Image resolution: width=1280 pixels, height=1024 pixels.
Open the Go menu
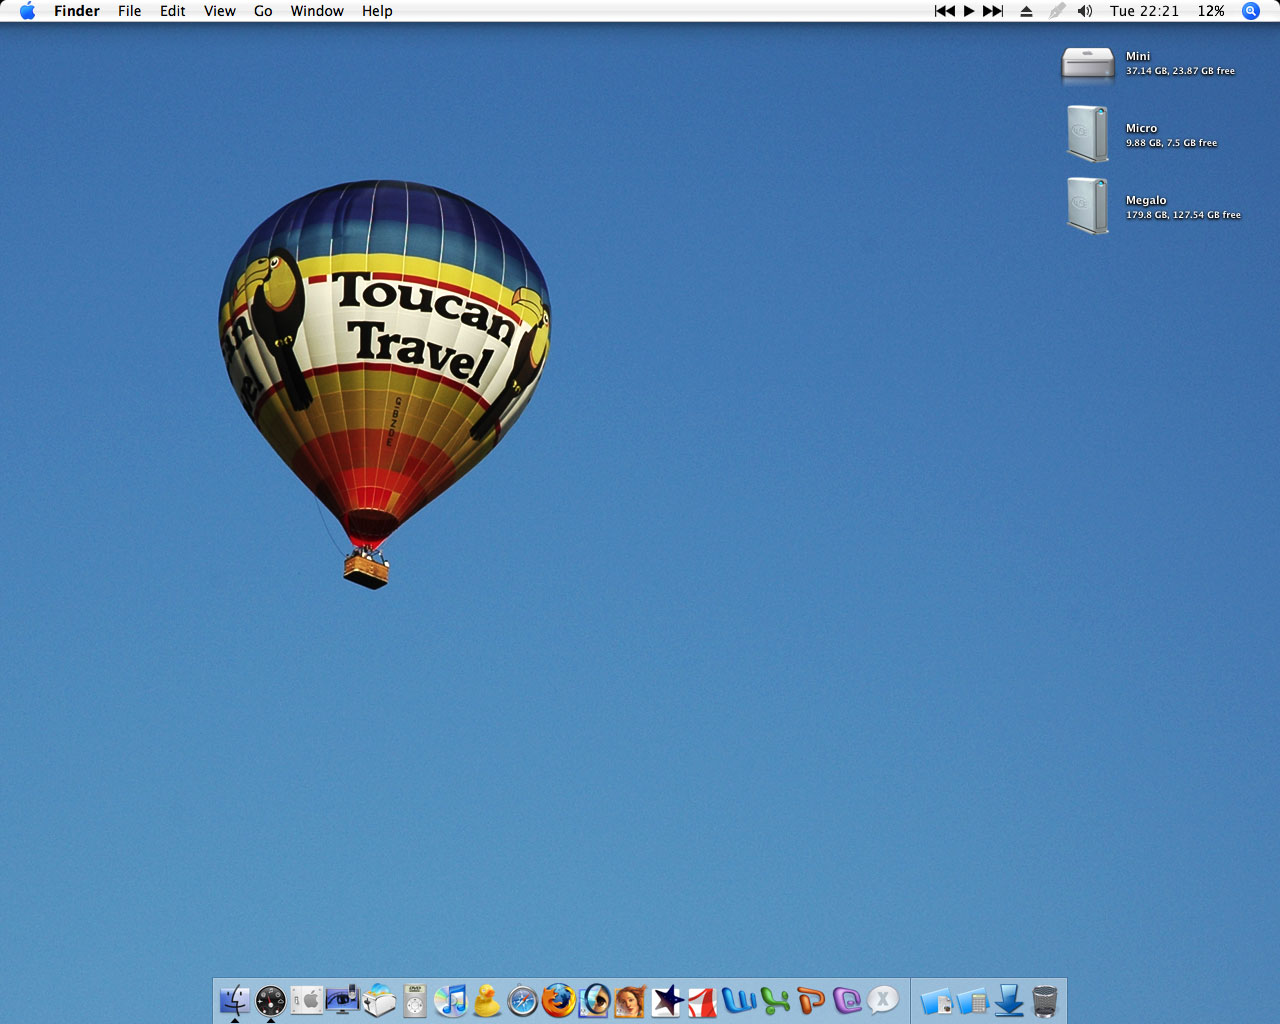pos(263,11)
